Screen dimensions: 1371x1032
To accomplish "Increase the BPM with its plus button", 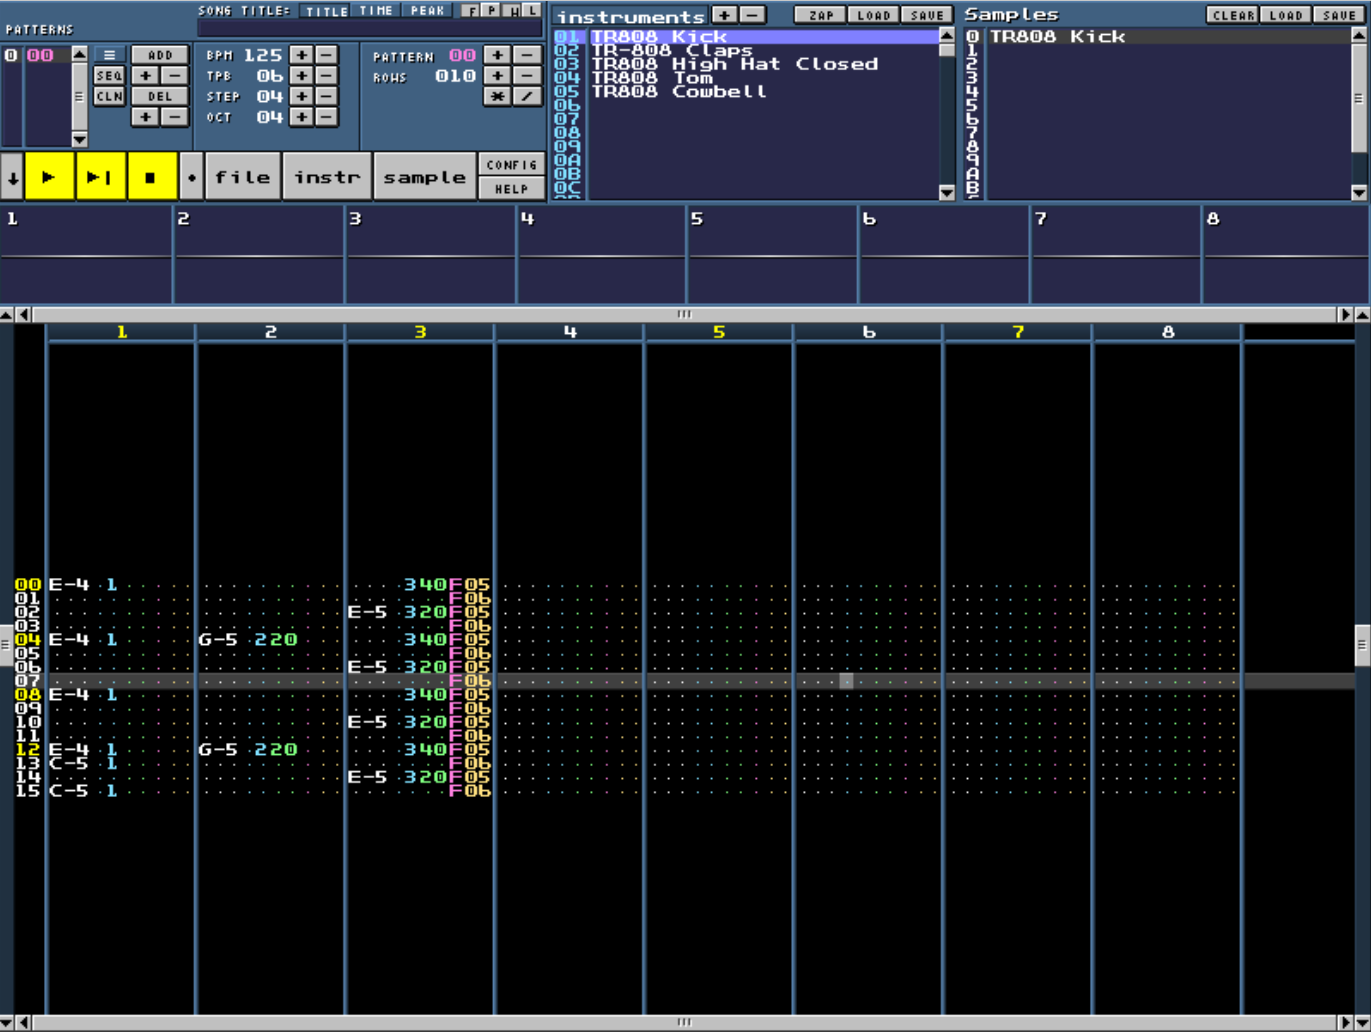I will (x=301, y=55).
